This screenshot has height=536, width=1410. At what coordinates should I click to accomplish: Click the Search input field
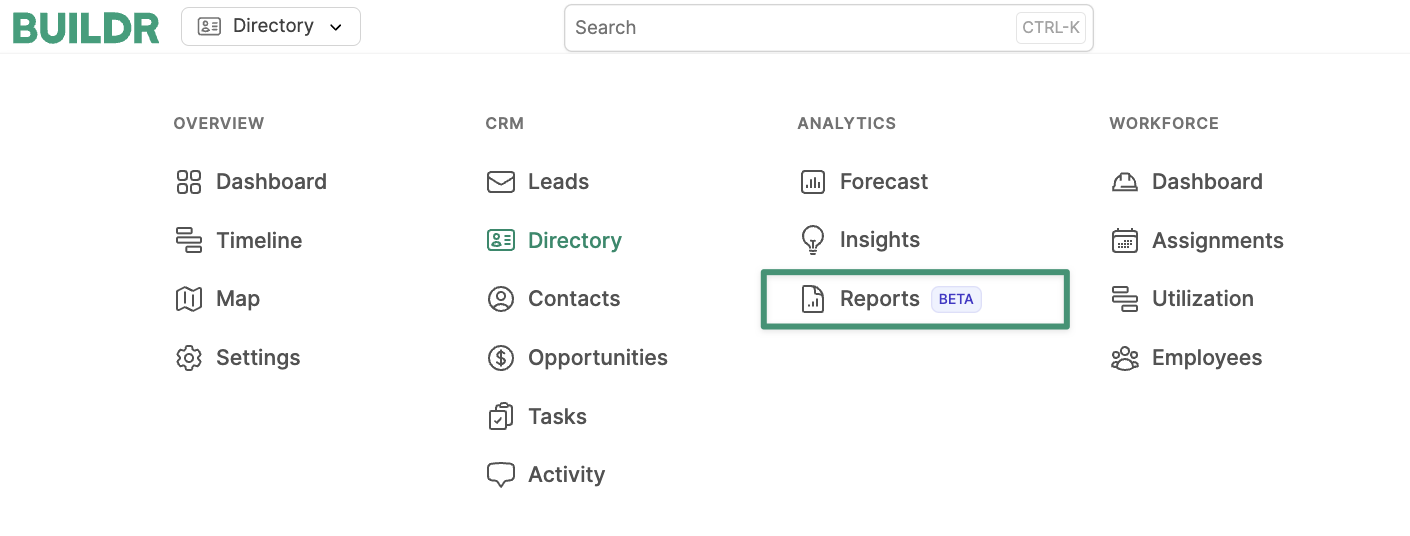[x=829, y=28]
